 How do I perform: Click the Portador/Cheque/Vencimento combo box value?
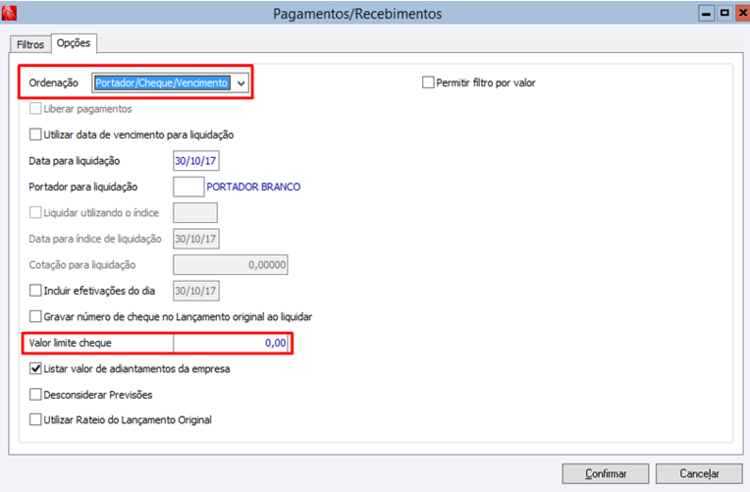point(162,83)
